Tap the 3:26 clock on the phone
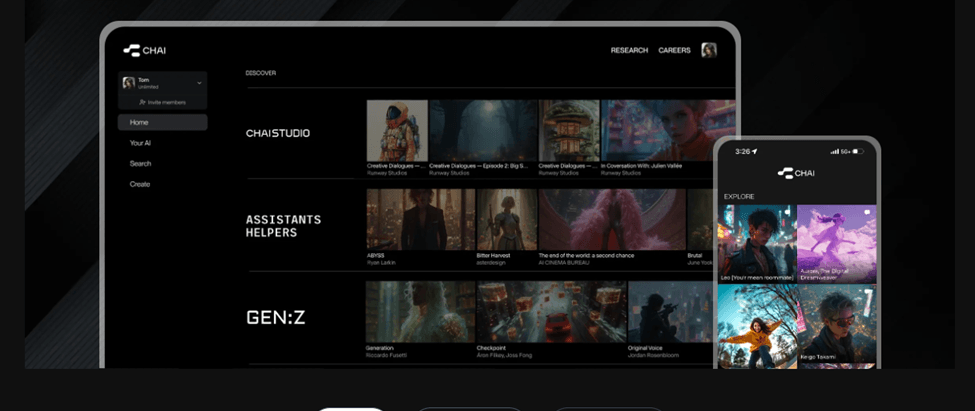The width and height of the screenshot is (975, 411). click(x=742, y=152)
